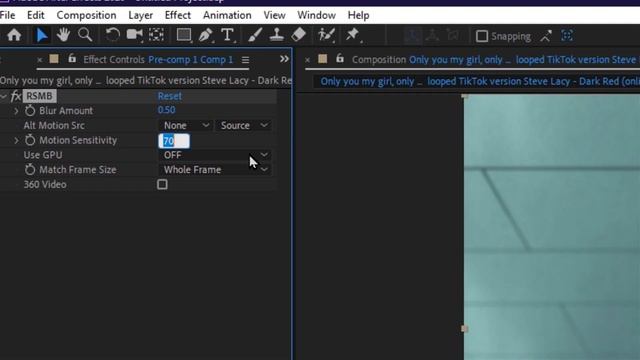Open the Source dropdown for Alt Motion Src
640x360 pixels.
pos(244,125)
